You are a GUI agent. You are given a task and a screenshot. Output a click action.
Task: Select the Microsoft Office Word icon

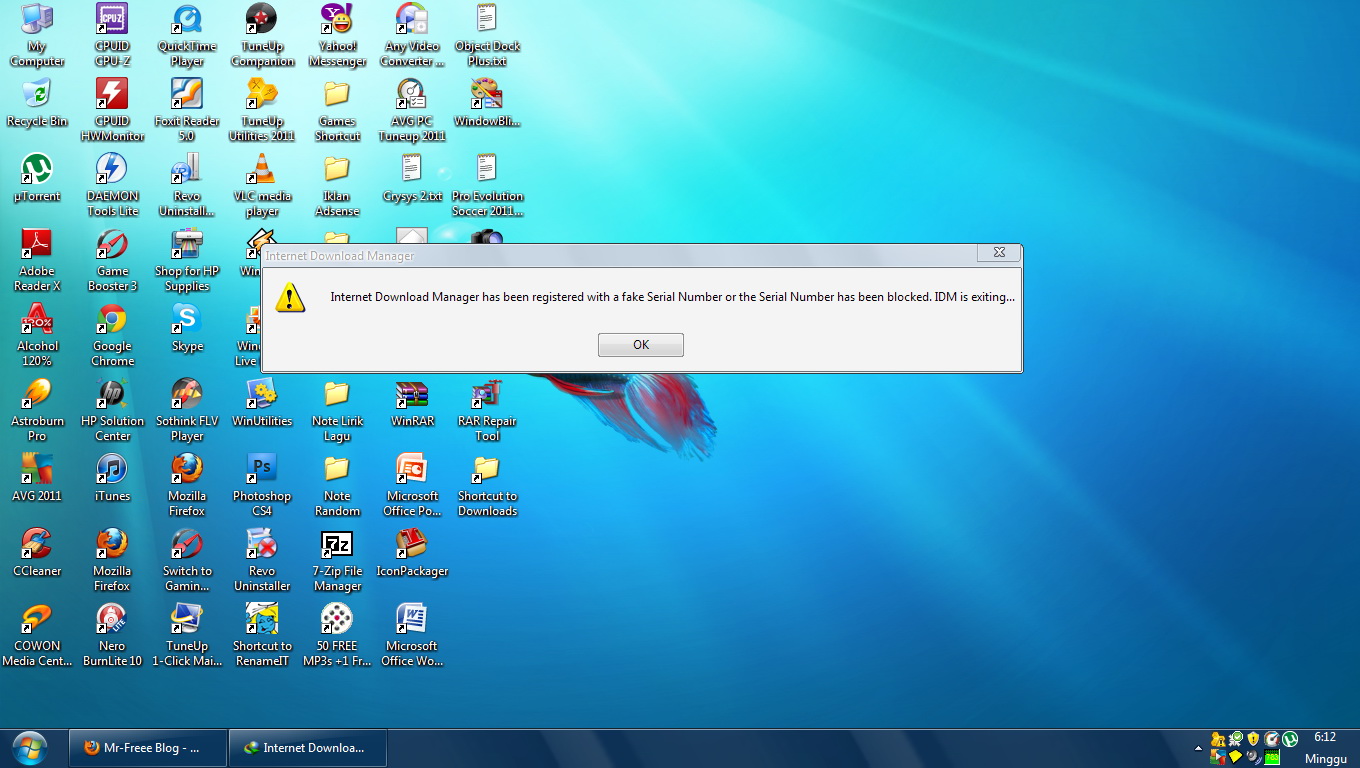412,635
